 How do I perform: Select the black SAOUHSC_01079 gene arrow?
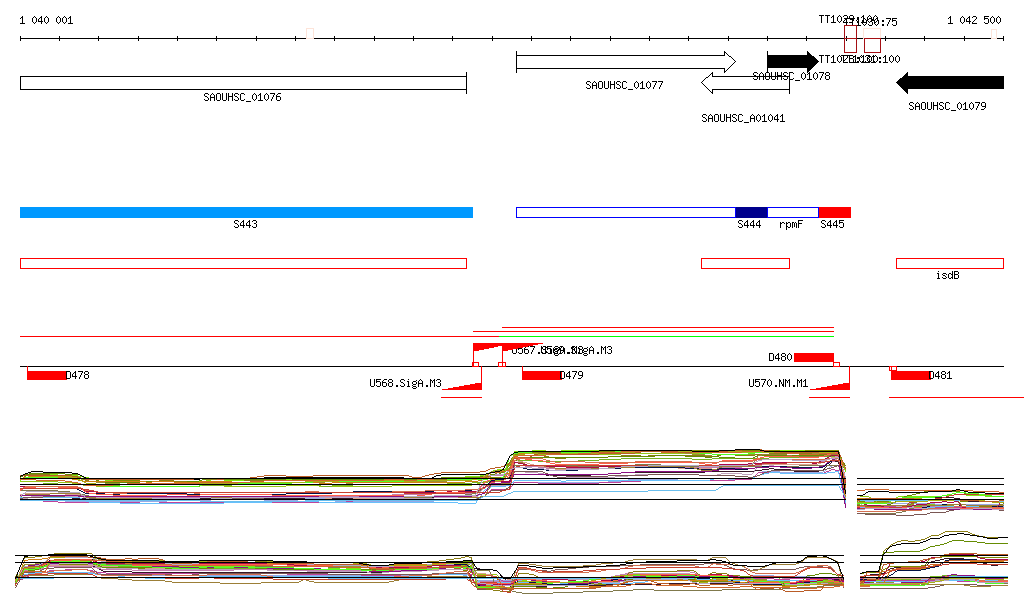tap(950, 82)
